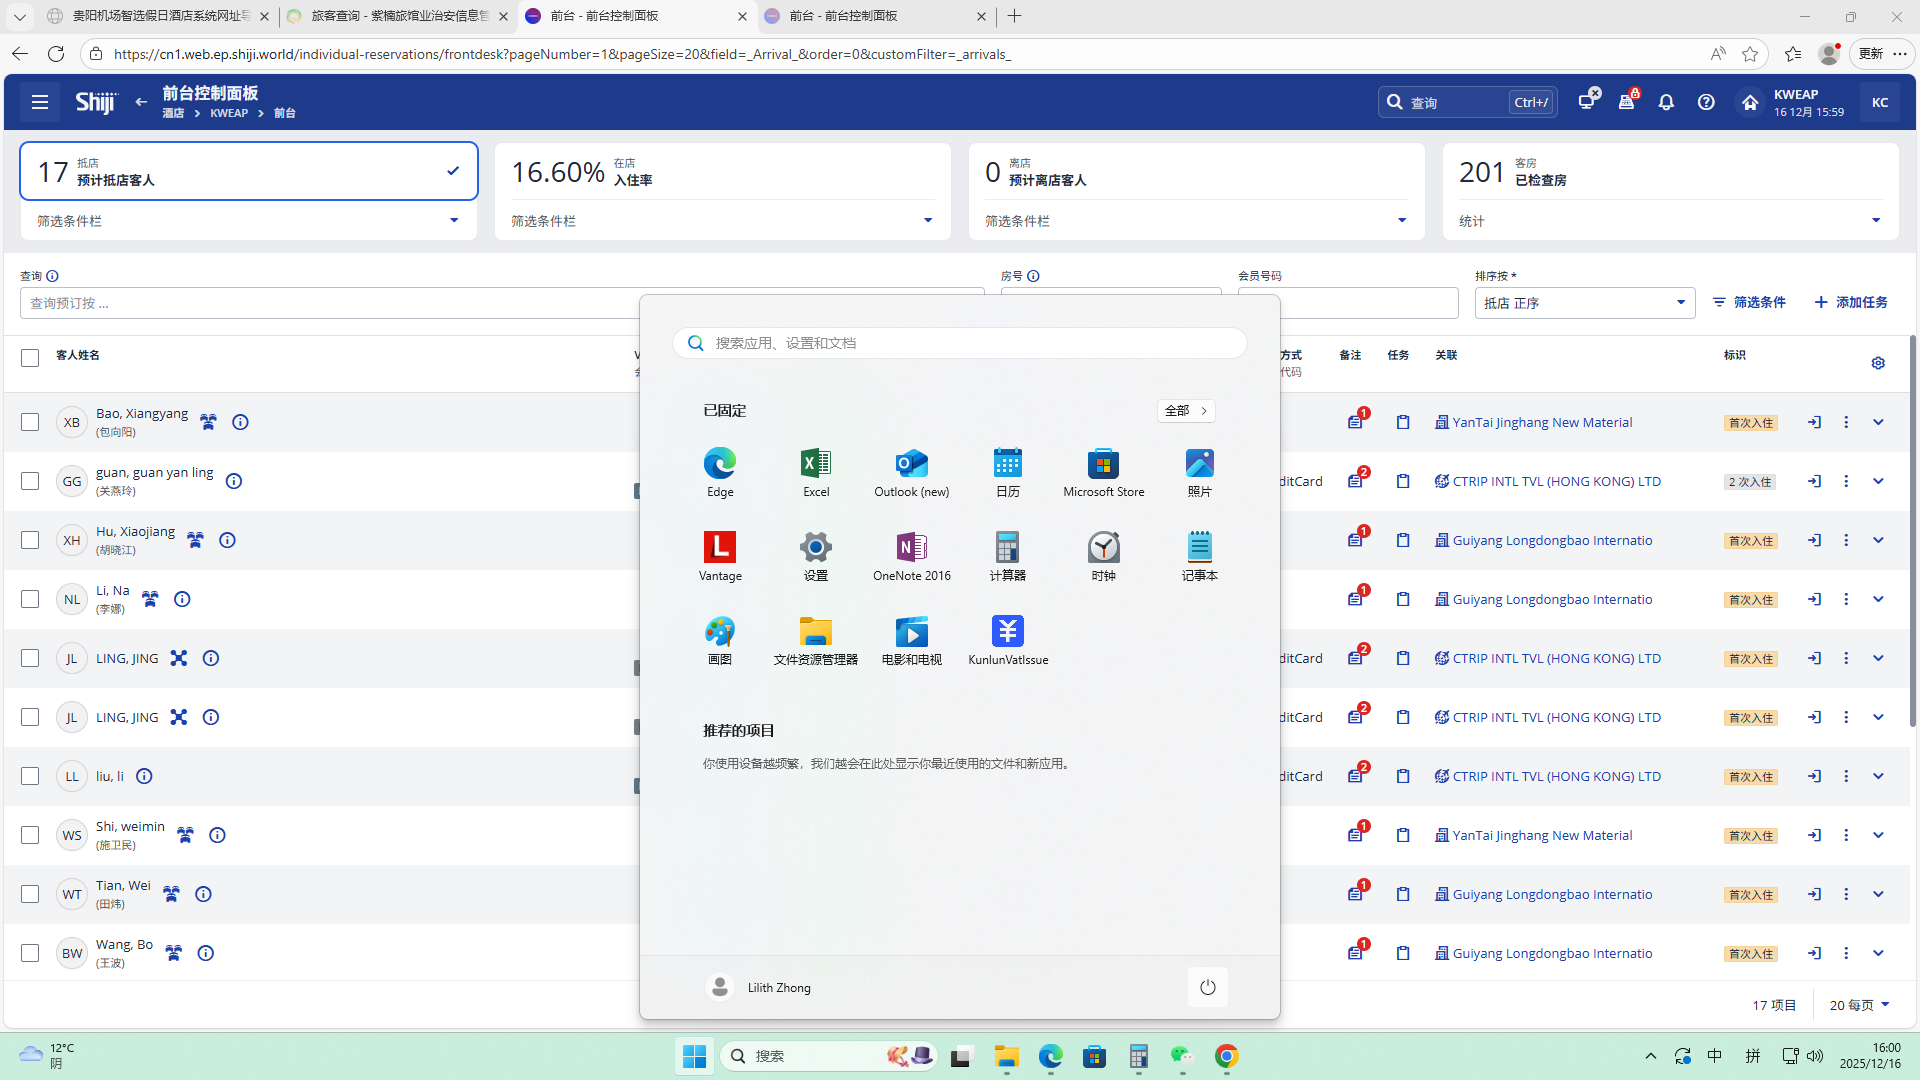The height and width of the screenshot is (1080, 1920).
Task: Click the 添加任务 add task button
Action: (x=1851, y=302)
